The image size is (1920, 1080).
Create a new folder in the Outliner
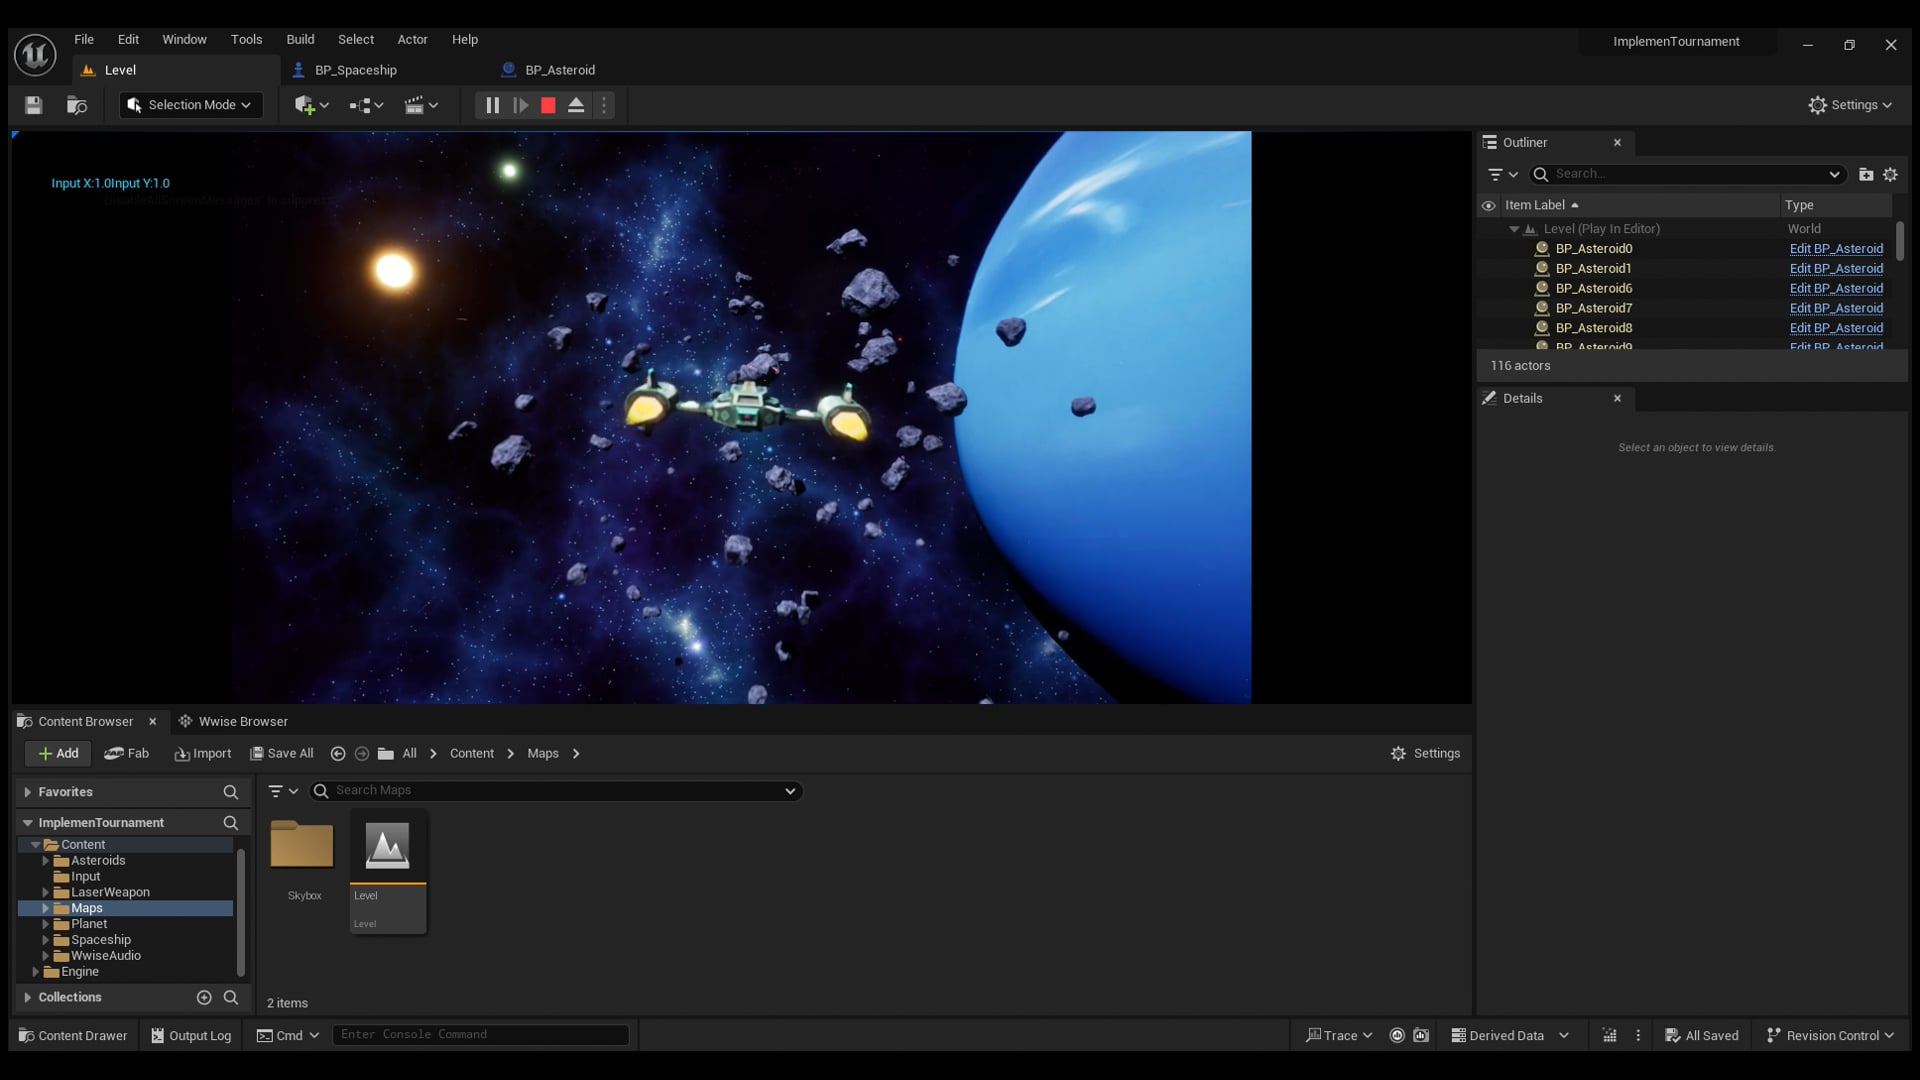click(1866, 174)
